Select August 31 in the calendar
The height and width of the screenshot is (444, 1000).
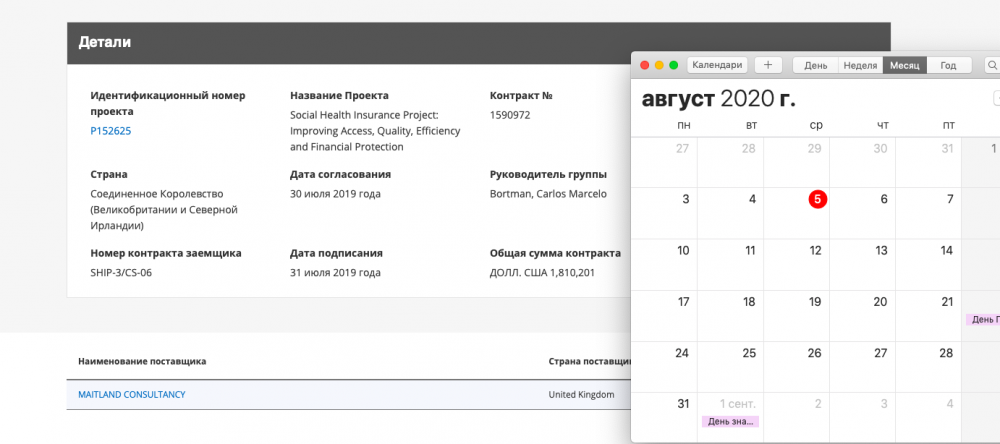[683, 404]
